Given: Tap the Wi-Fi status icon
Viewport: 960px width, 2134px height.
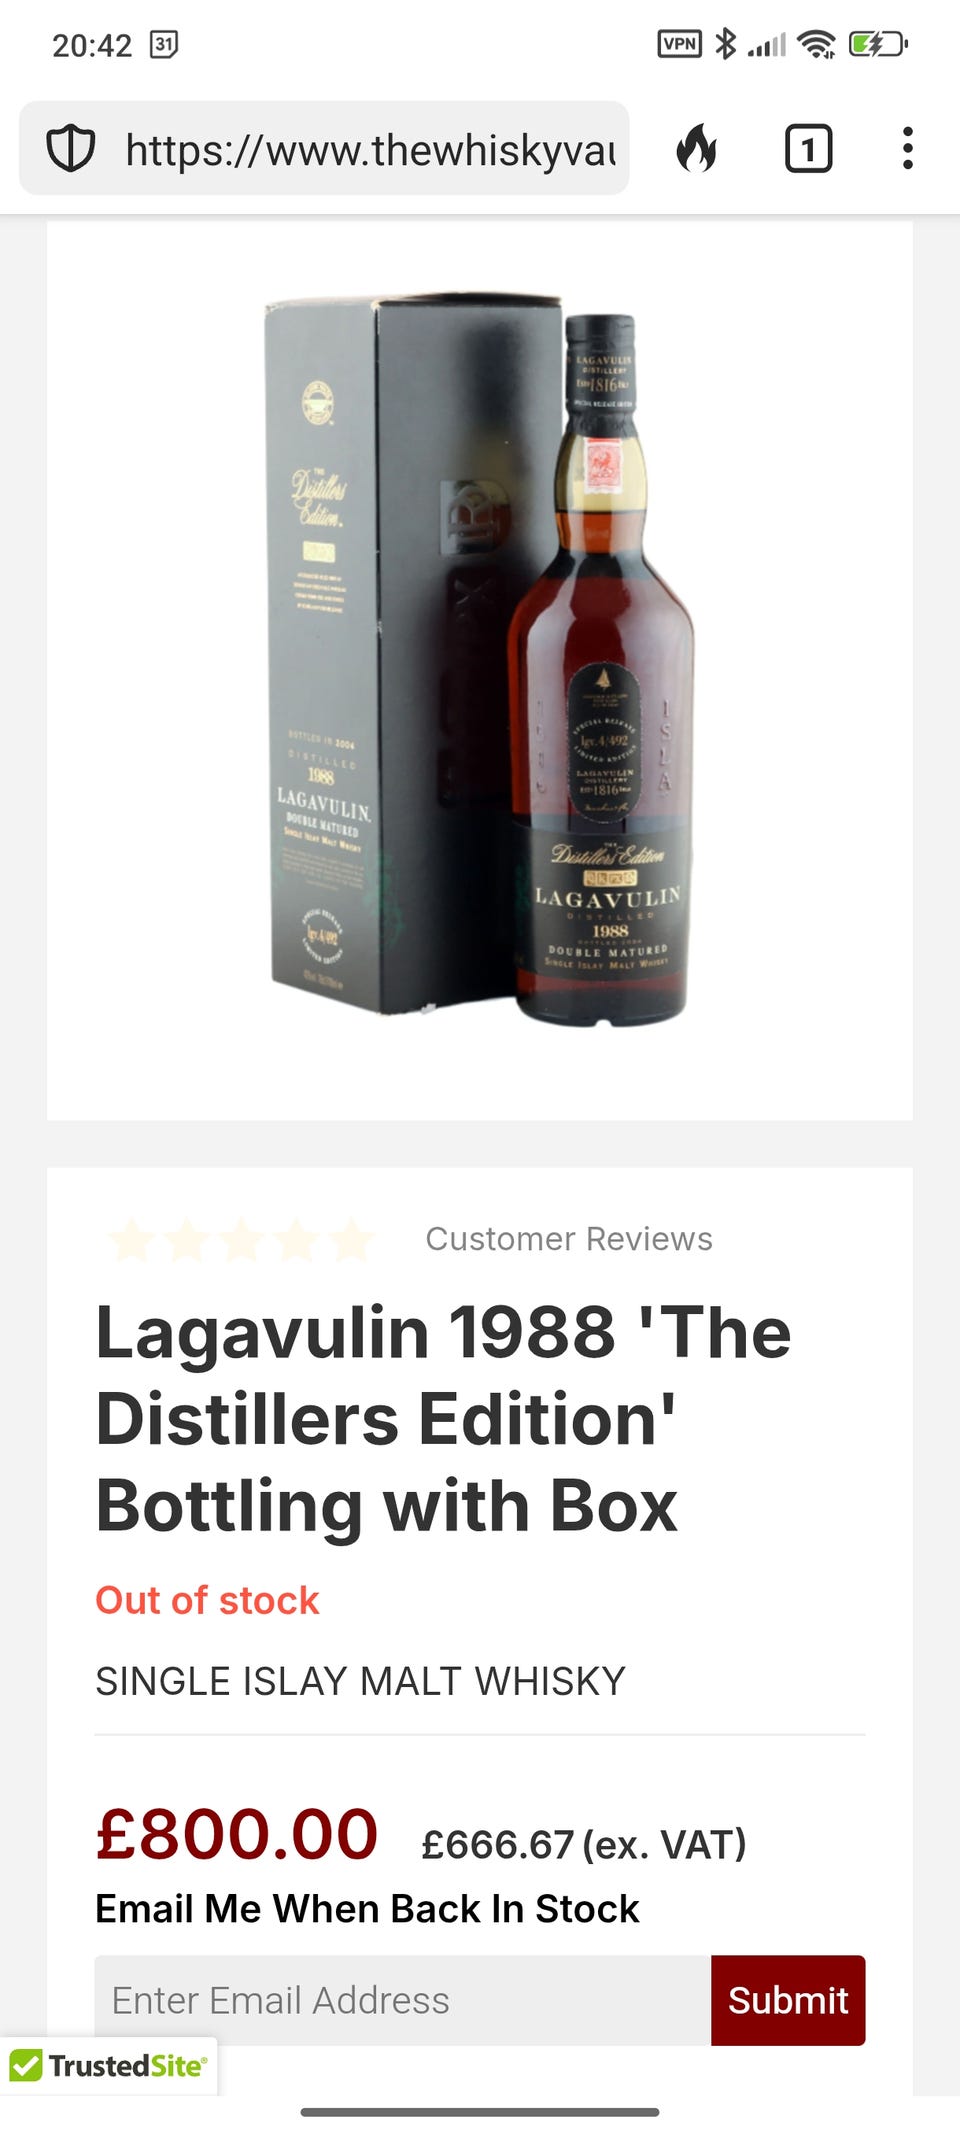Looking at the screenshot, I should 816,44.
